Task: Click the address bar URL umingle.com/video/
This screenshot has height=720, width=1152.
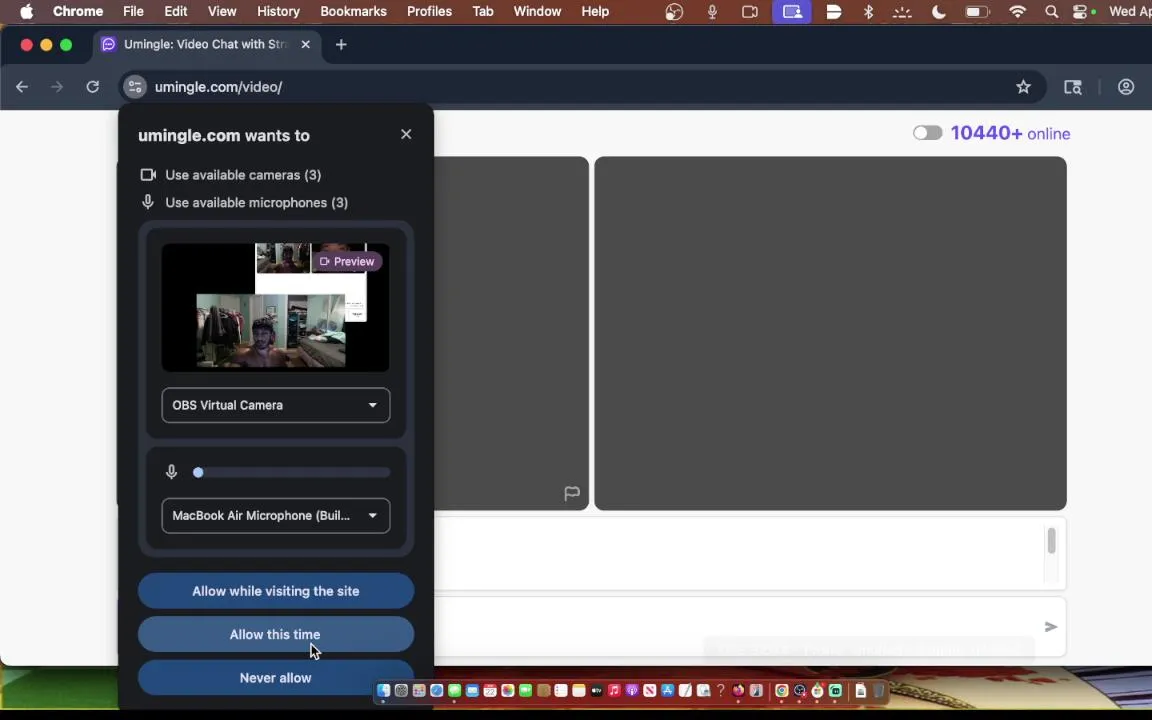Action: point(218,87)
